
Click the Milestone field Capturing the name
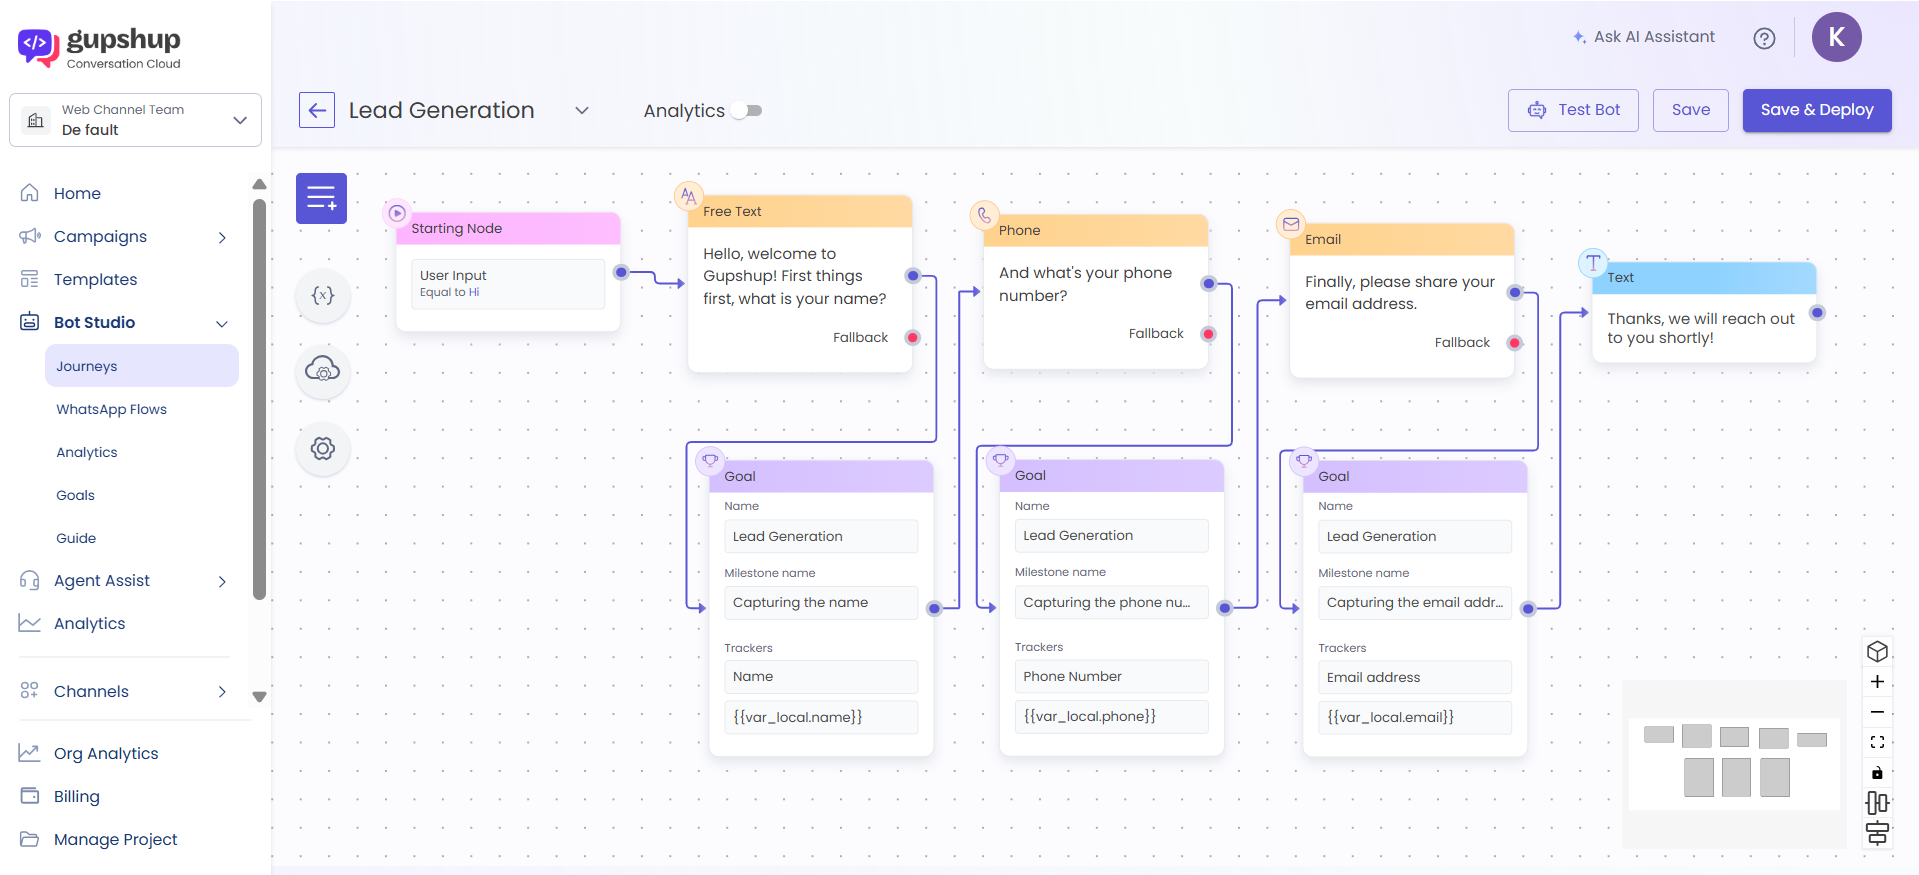coord(820,603)
